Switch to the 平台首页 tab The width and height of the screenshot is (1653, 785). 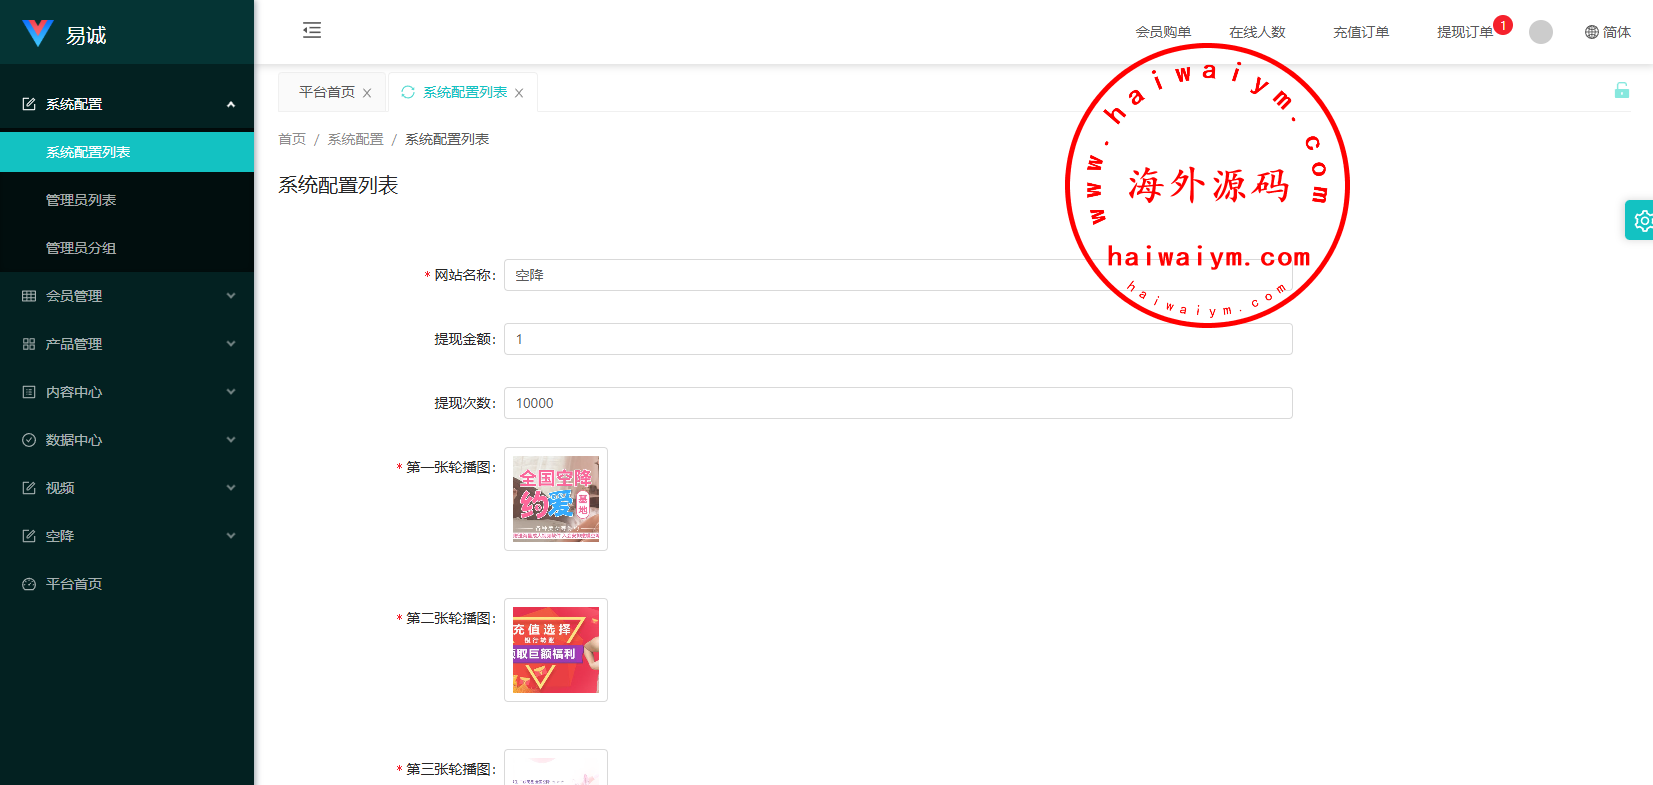(326, 92)
